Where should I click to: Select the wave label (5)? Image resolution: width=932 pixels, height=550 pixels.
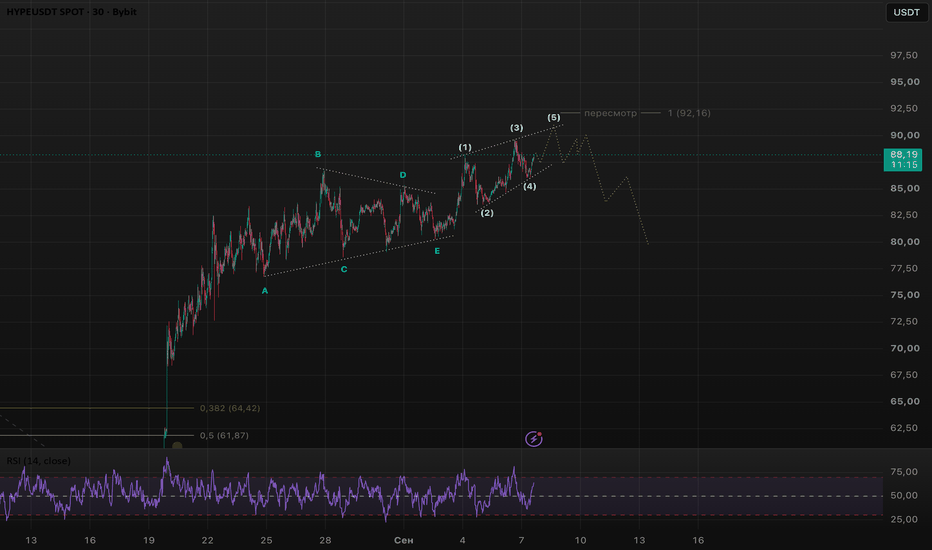553,117
